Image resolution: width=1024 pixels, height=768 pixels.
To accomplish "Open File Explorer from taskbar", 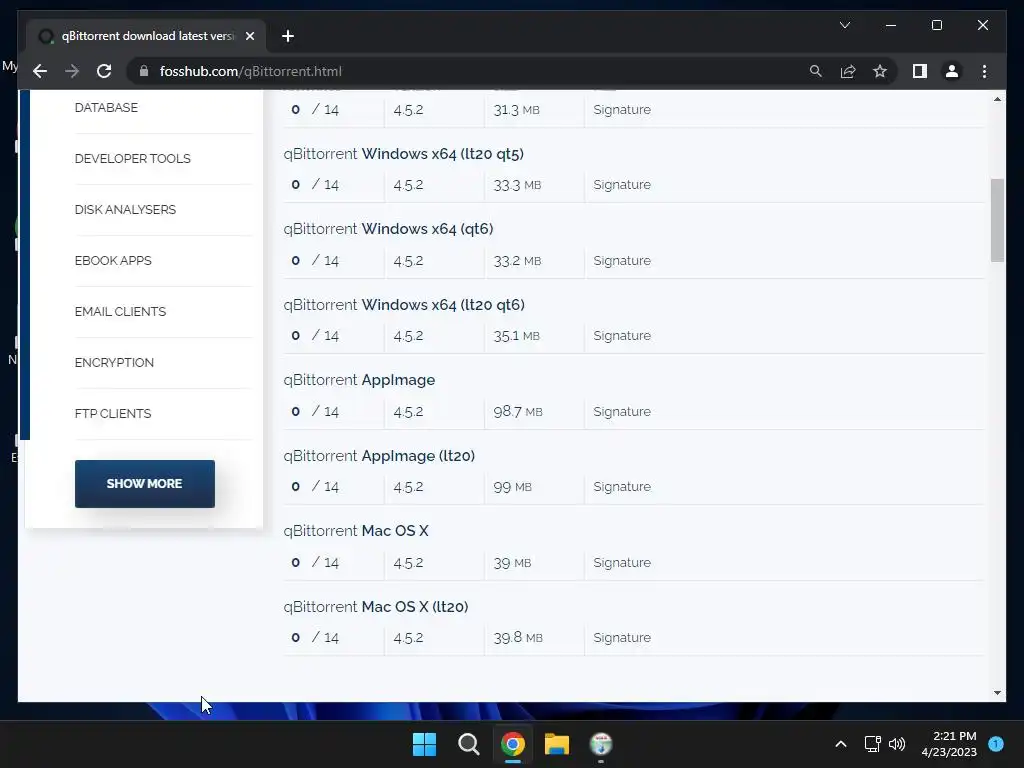I will [557, 744].
